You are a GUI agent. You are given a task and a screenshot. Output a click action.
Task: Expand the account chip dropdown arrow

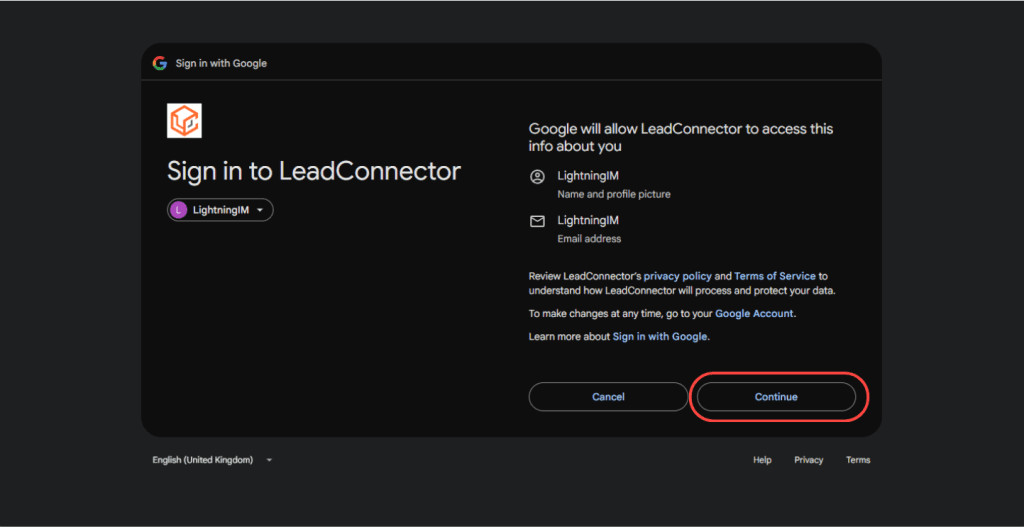tap(260, 210)
